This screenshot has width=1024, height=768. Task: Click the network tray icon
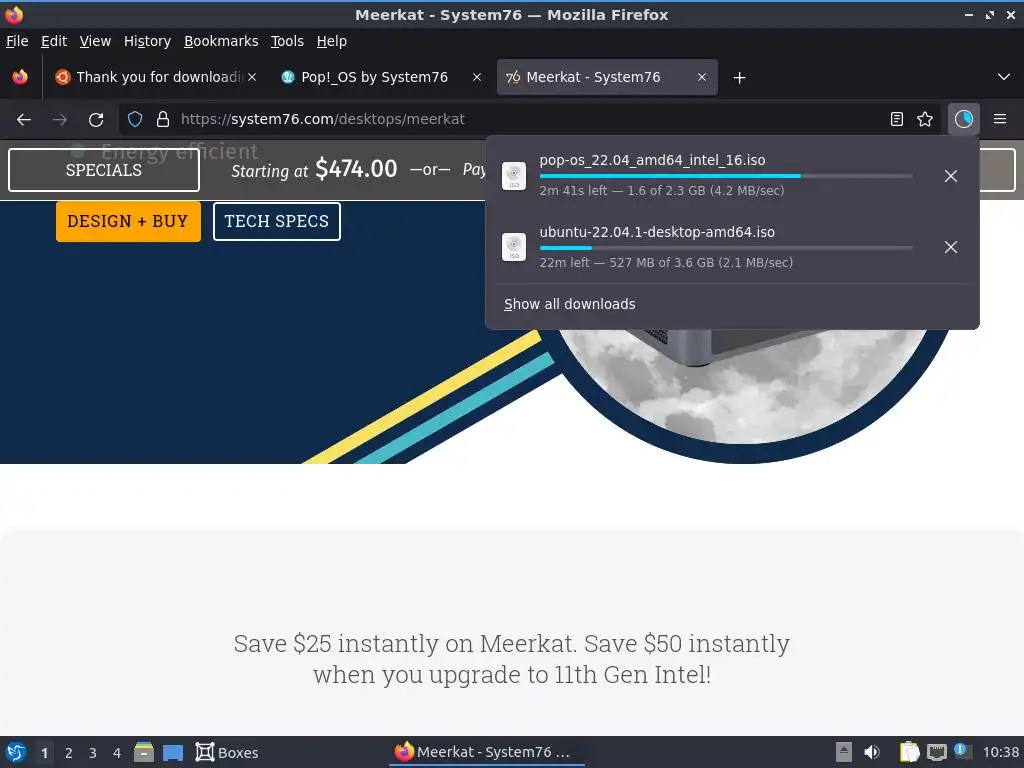(936, 752)
